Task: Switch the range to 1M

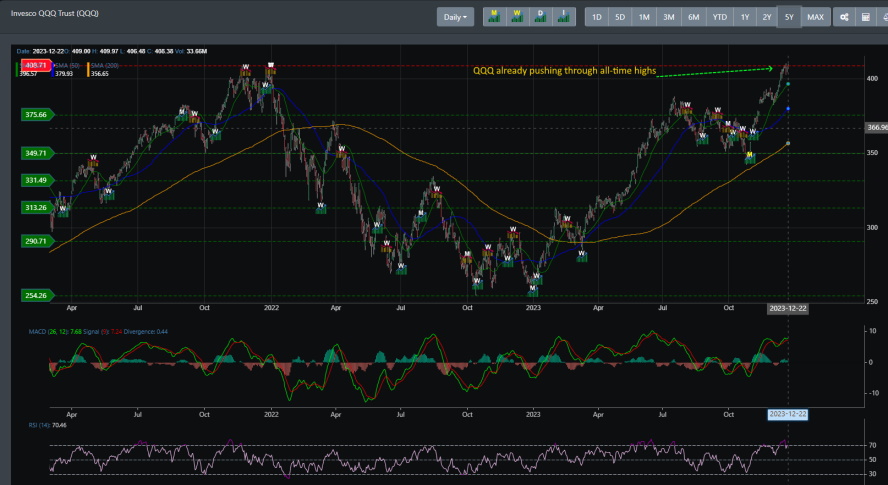Action: coord(644,17)
